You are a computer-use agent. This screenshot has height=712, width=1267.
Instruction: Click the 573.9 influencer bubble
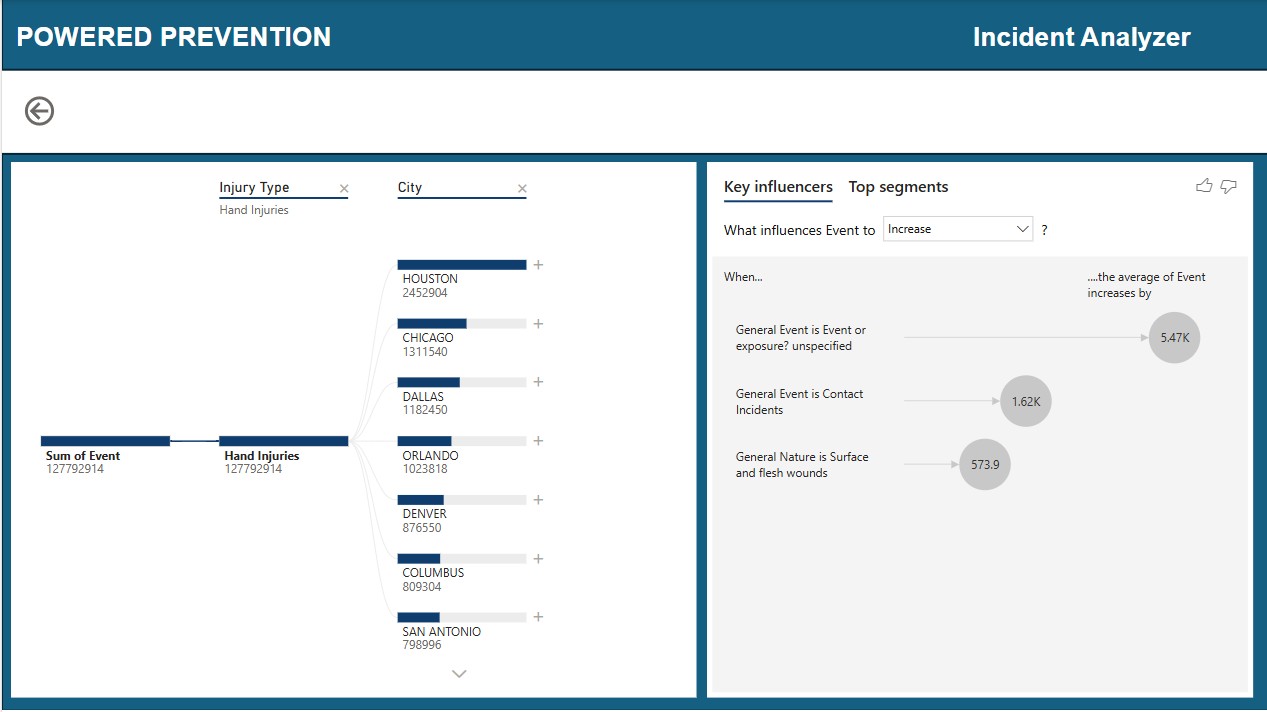(985, 465)
